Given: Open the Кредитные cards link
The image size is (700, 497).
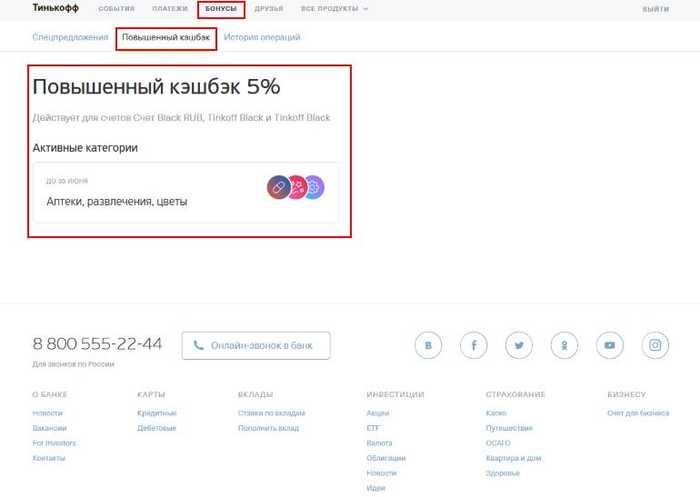Looking at the screenshot, I should (157, 413).
